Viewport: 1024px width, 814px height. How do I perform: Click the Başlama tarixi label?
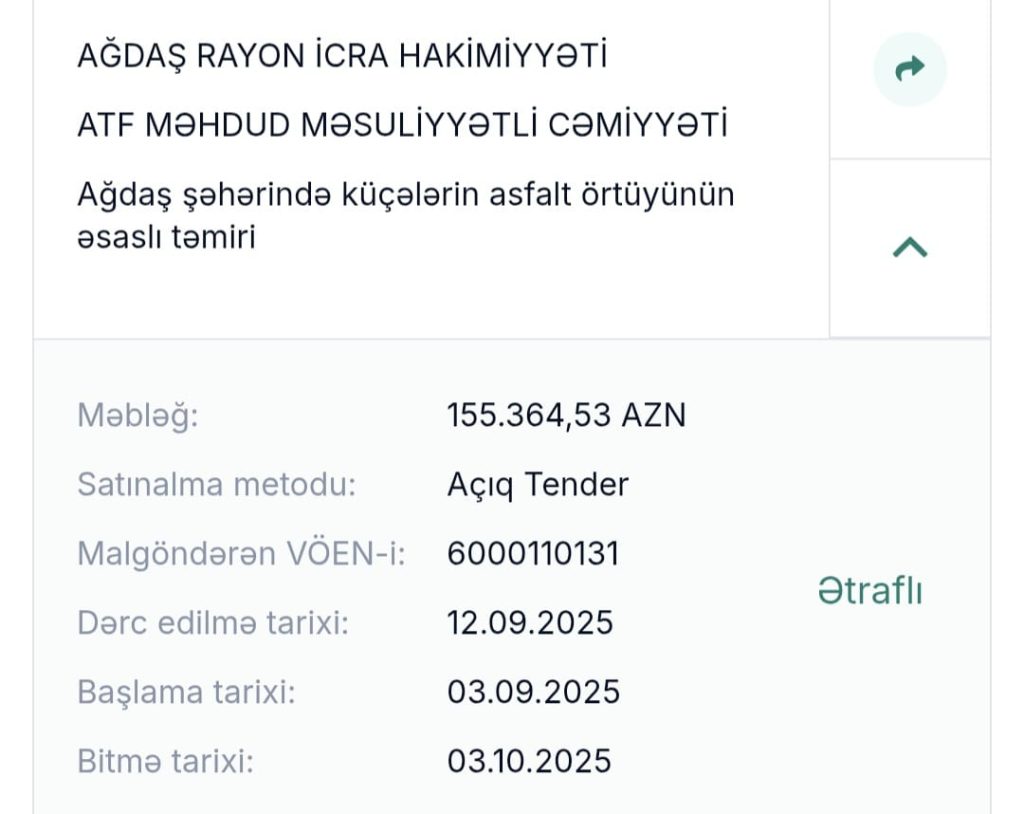[x=186, y=692]
